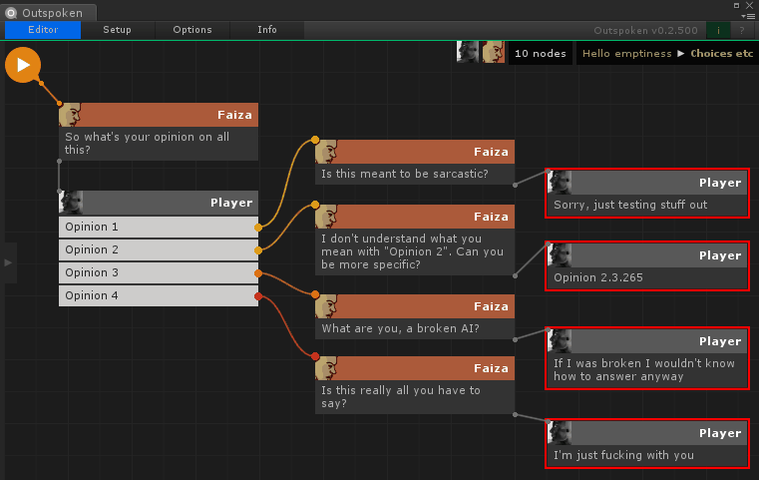
Task: Click the 'Outspoken v0.2.500' version label
Action: (645, 30)
